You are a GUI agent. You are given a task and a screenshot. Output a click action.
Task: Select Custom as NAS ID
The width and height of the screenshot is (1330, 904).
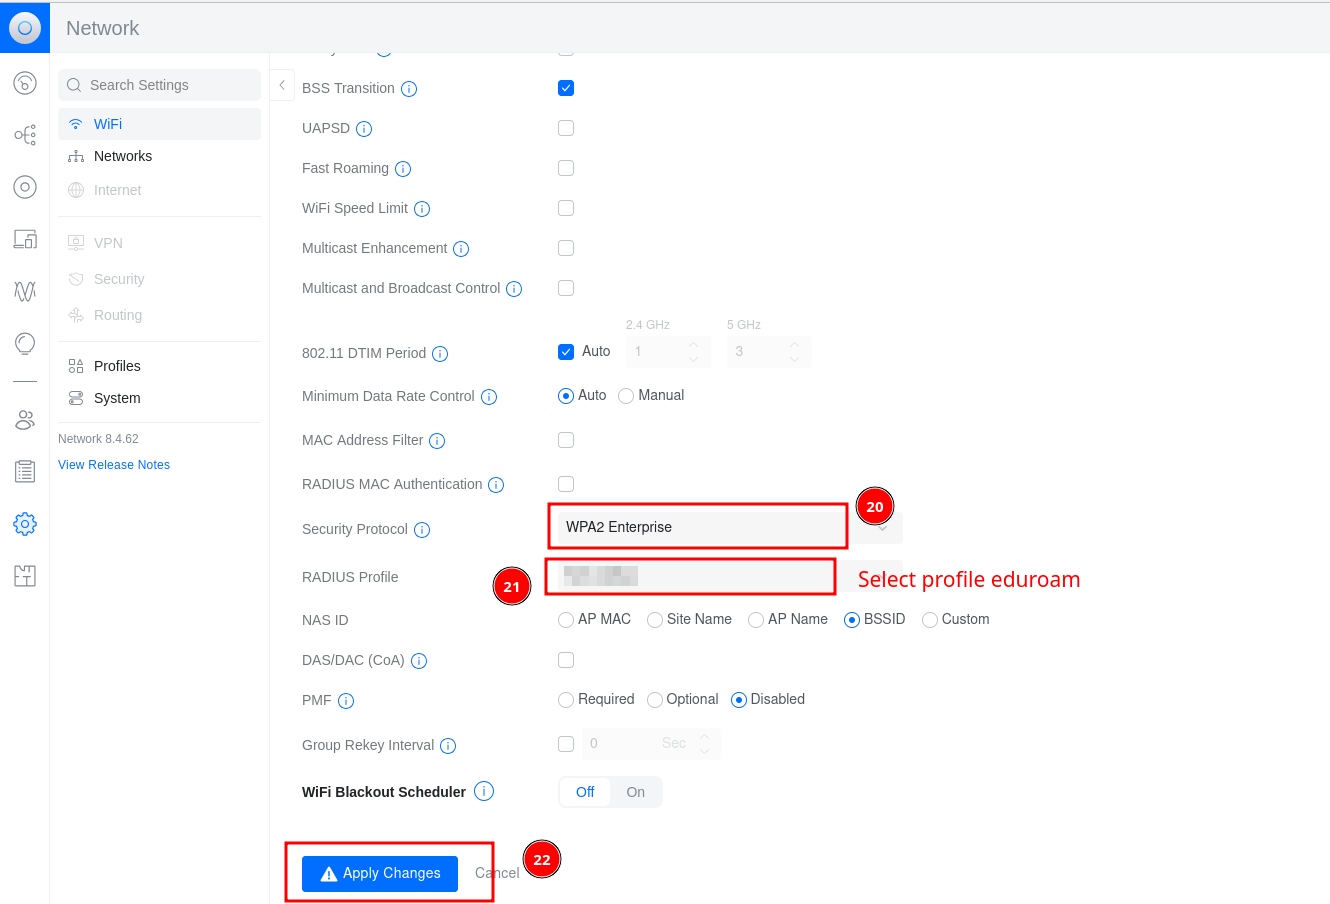(x=930, y=620)
